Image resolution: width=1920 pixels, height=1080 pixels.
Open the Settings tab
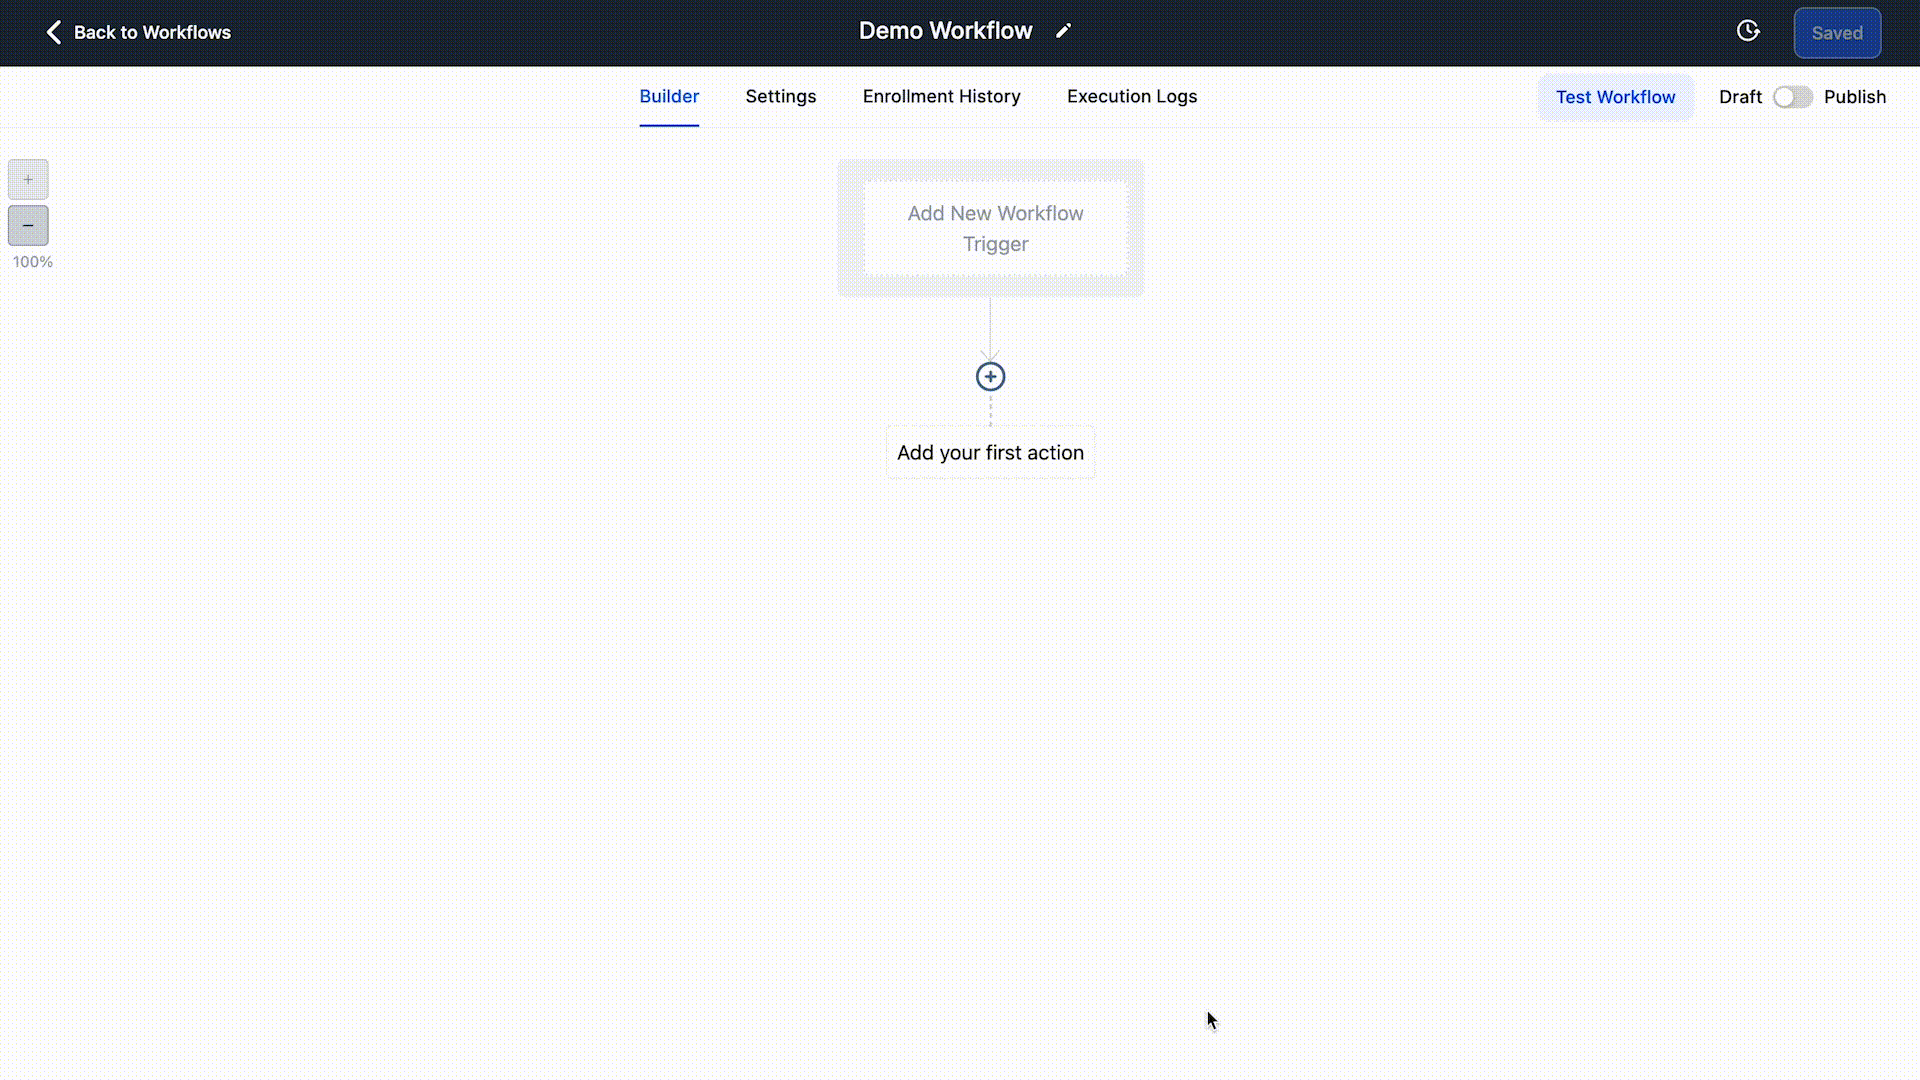(x=780, y=97)
